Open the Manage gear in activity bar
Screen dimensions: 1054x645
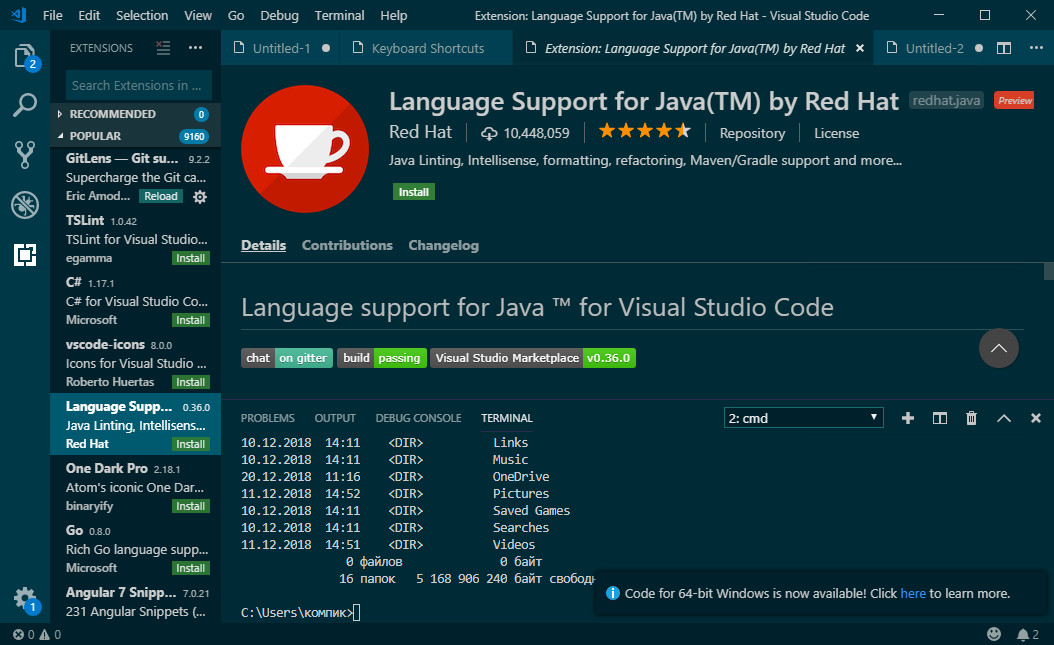(25, 598)
